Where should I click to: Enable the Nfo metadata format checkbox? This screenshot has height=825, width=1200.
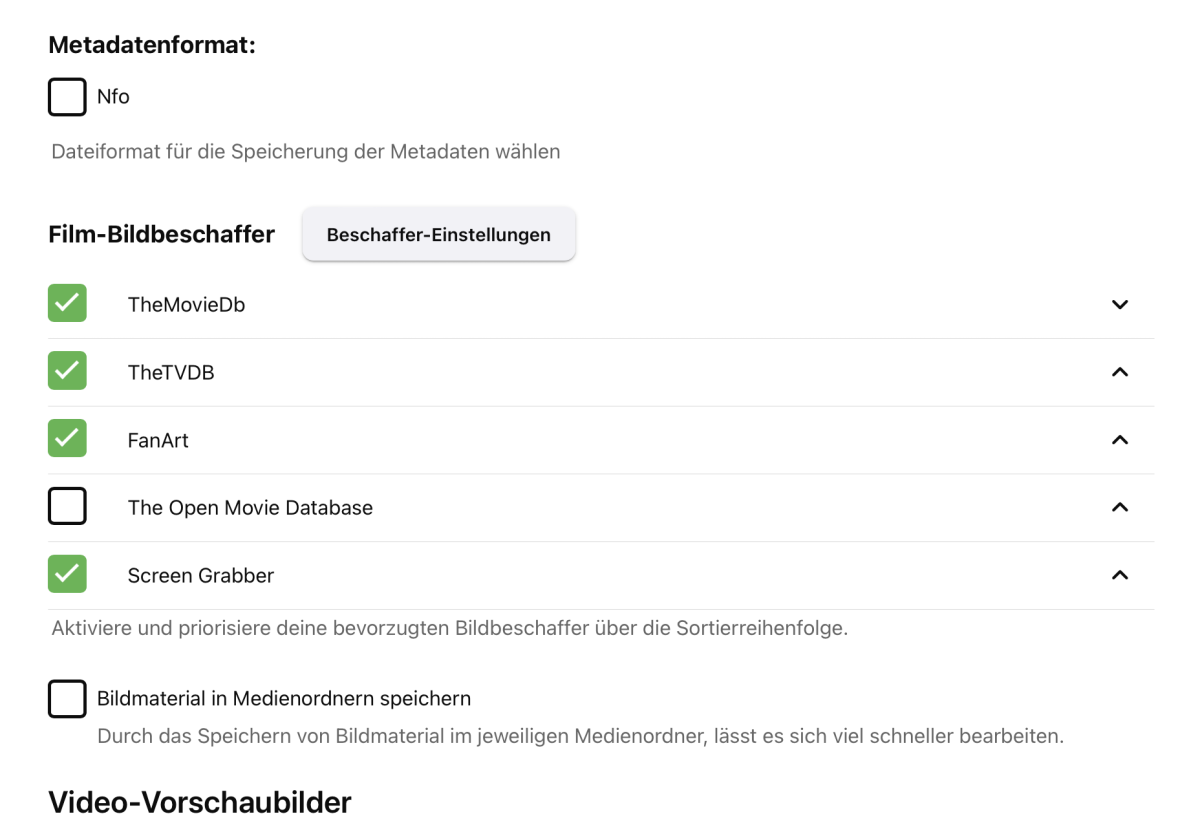coord(66,96)
